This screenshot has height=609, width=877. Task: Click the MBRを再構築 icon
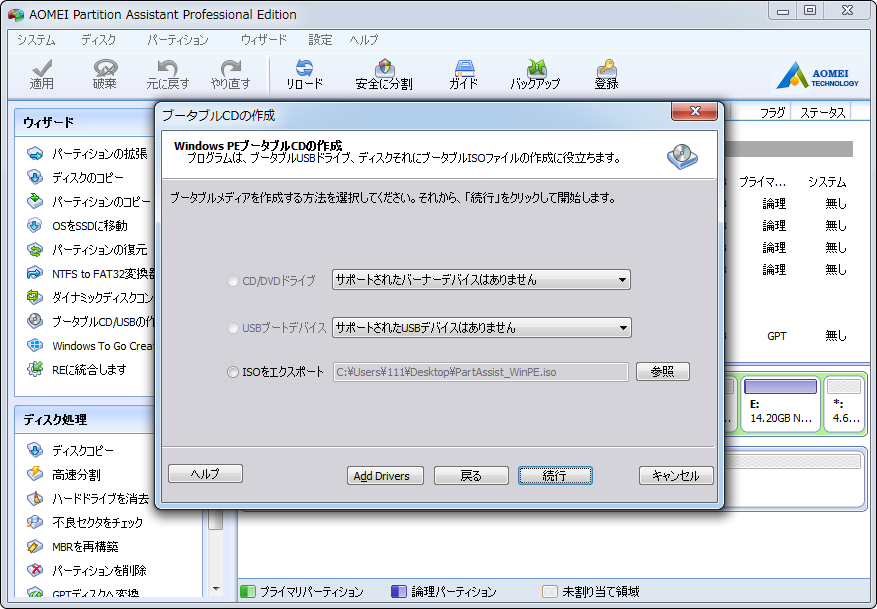click(x=35, y=546)
